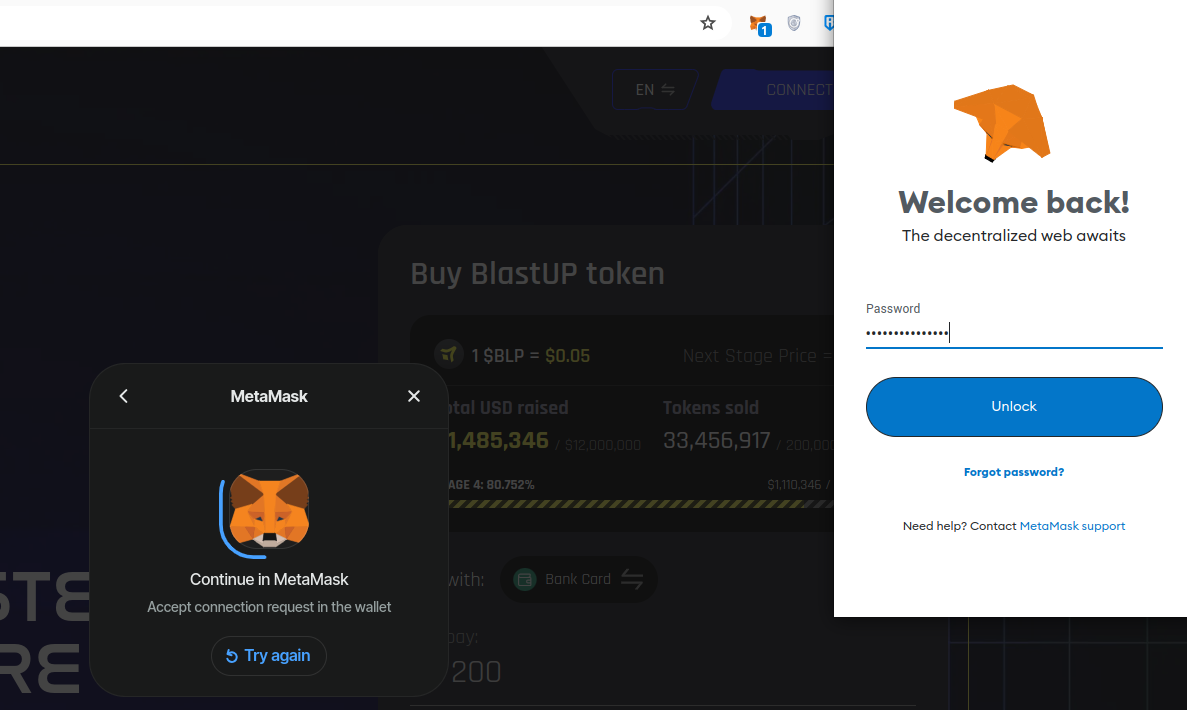The height and width of the screenshot is (710, 1187).
Task: Click the BlastUP token icon next to price
Action: click(x=449, y=355)
